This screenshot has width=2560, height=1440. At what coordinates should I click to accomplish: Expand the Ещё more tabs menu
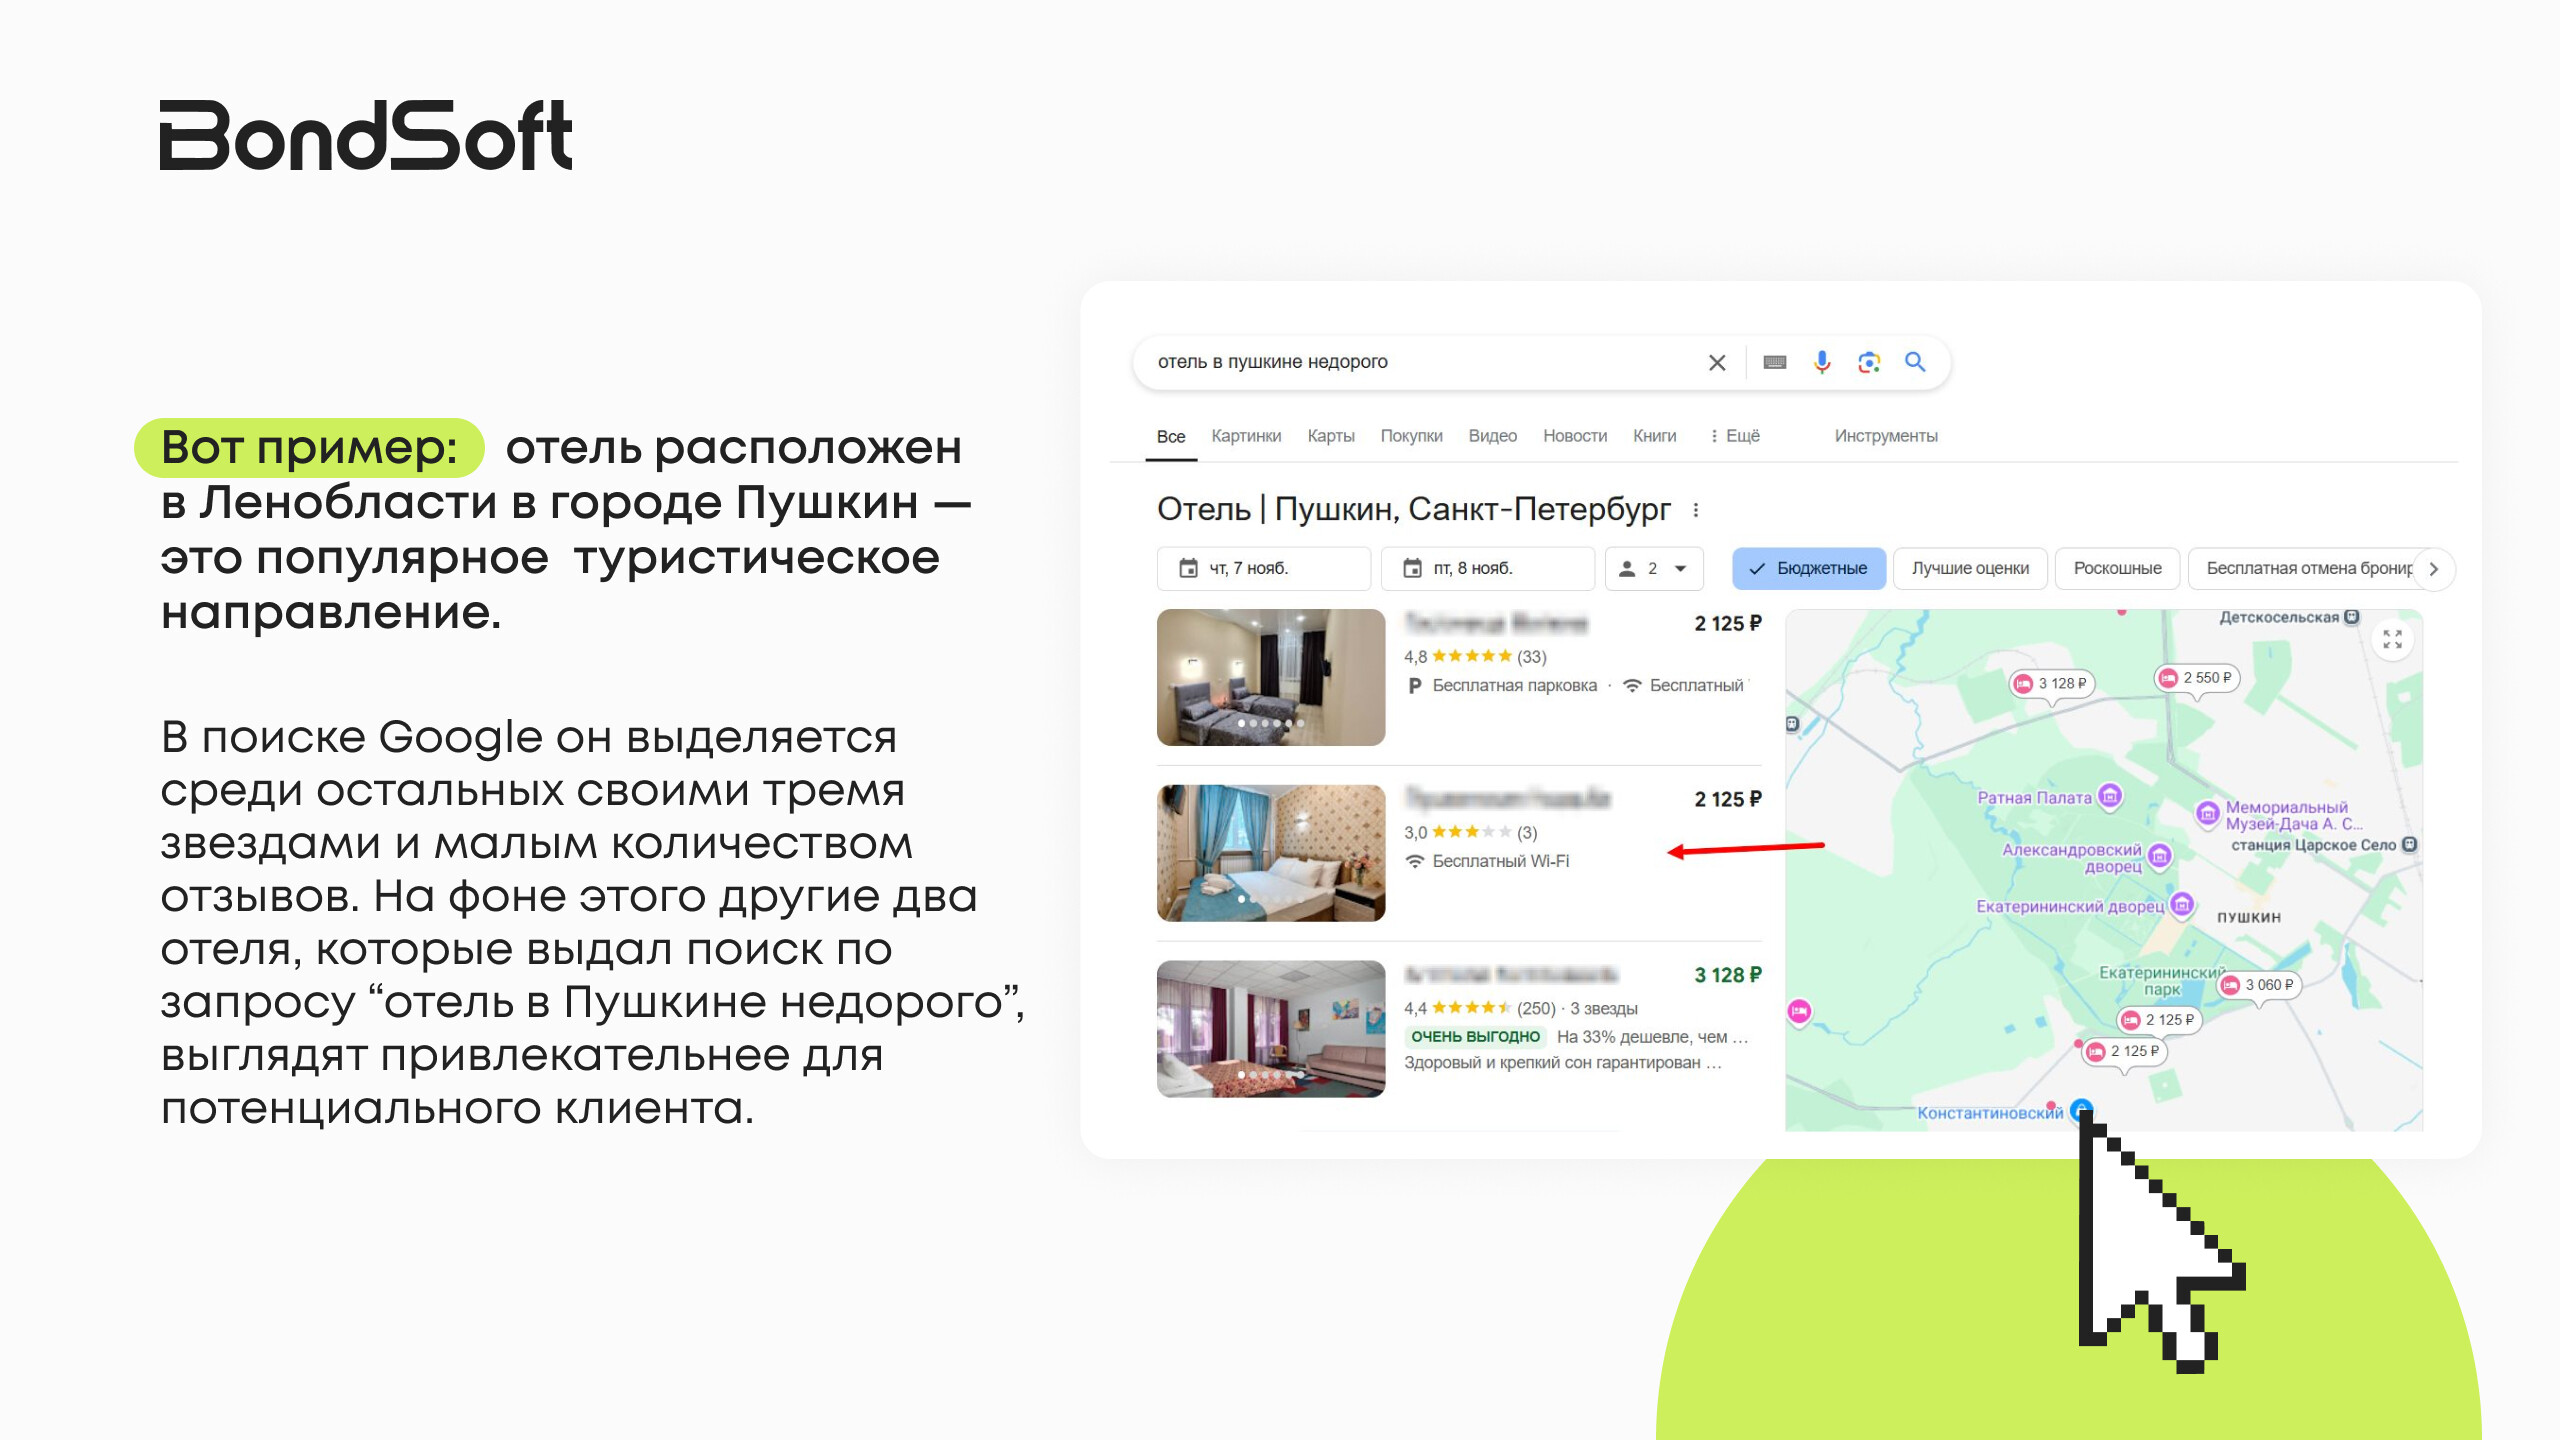[1735, 436]
